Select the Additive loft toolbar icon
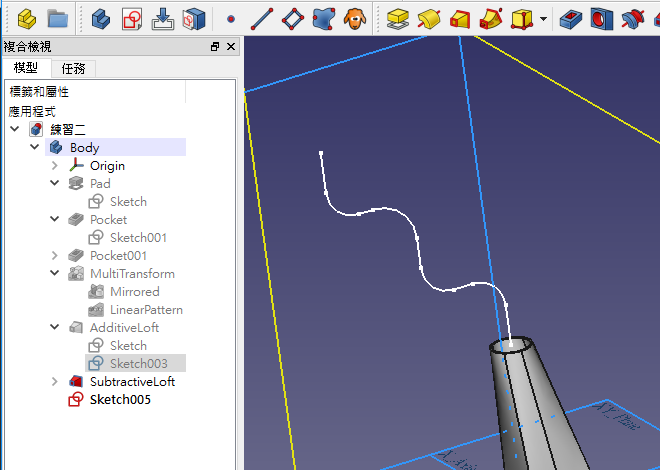 tap(460, 19)
